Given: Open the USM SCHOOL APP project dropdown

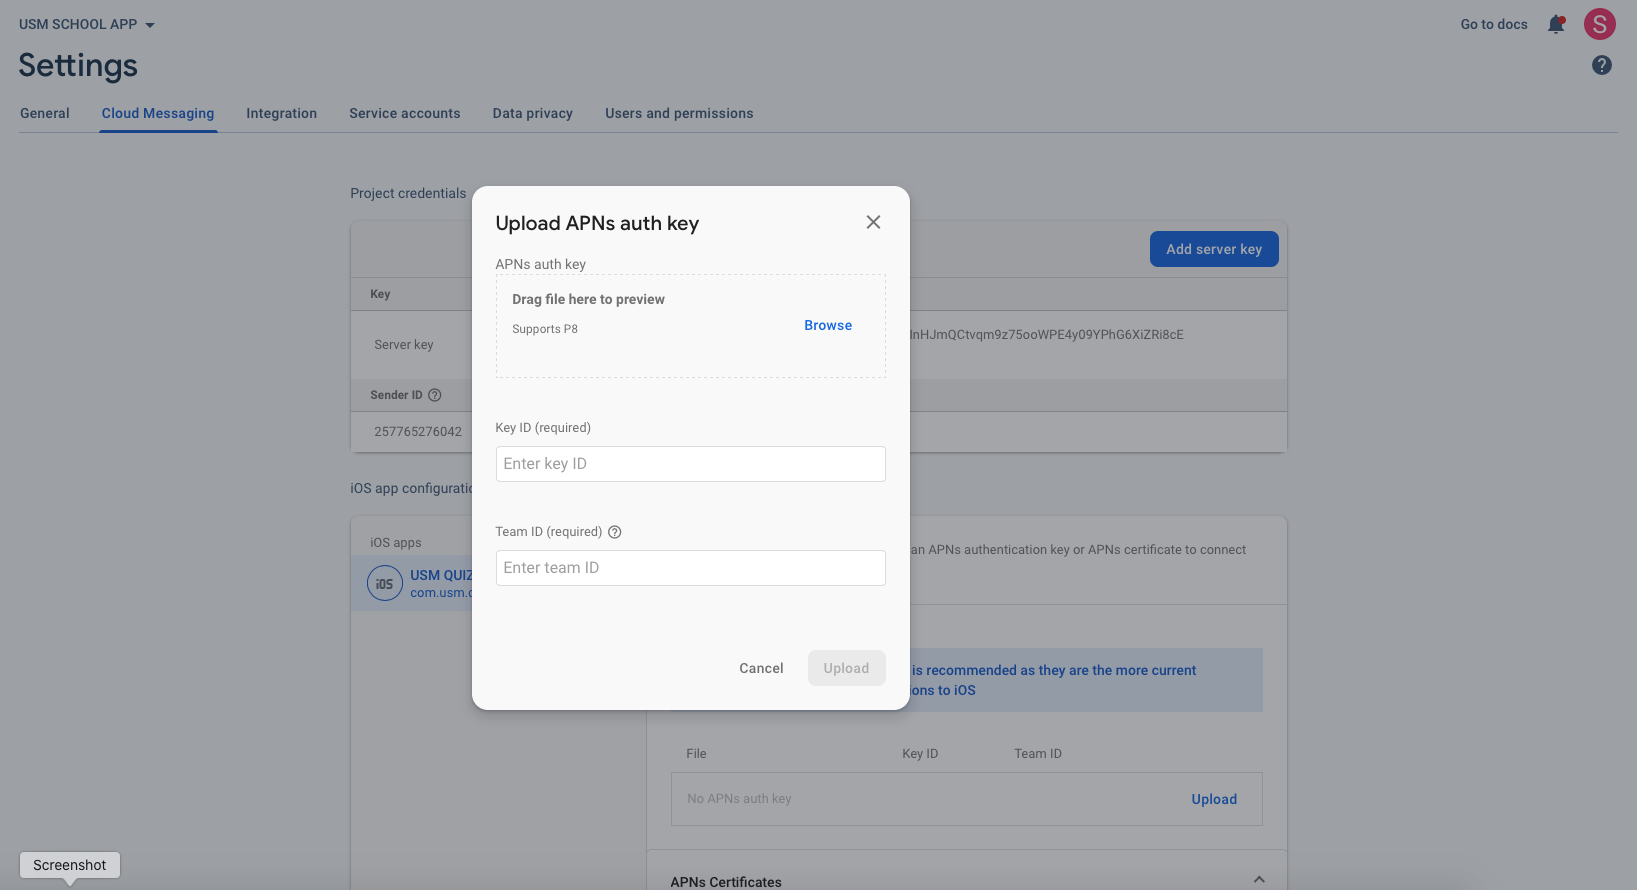Looking at the screenshot, I should click(x=87, y=24).
